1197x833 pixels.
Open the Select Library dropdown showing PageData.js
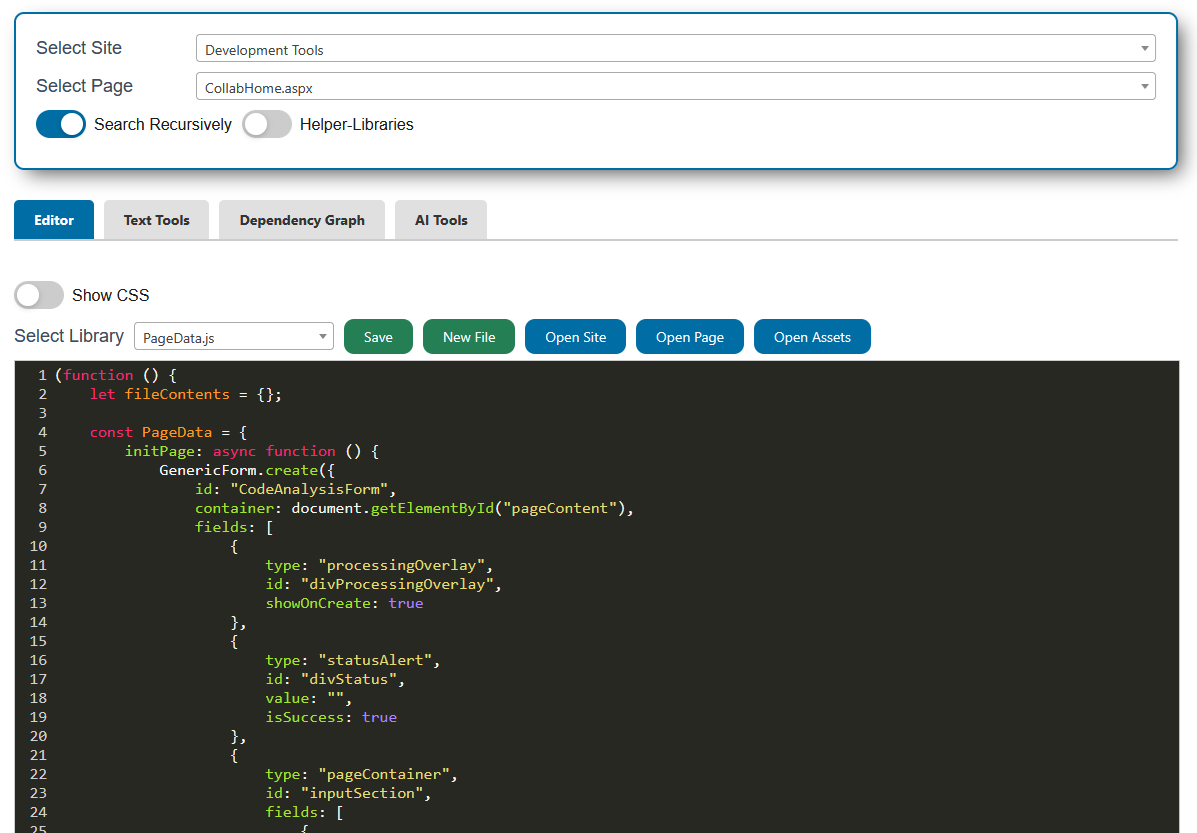pos(234,337)
